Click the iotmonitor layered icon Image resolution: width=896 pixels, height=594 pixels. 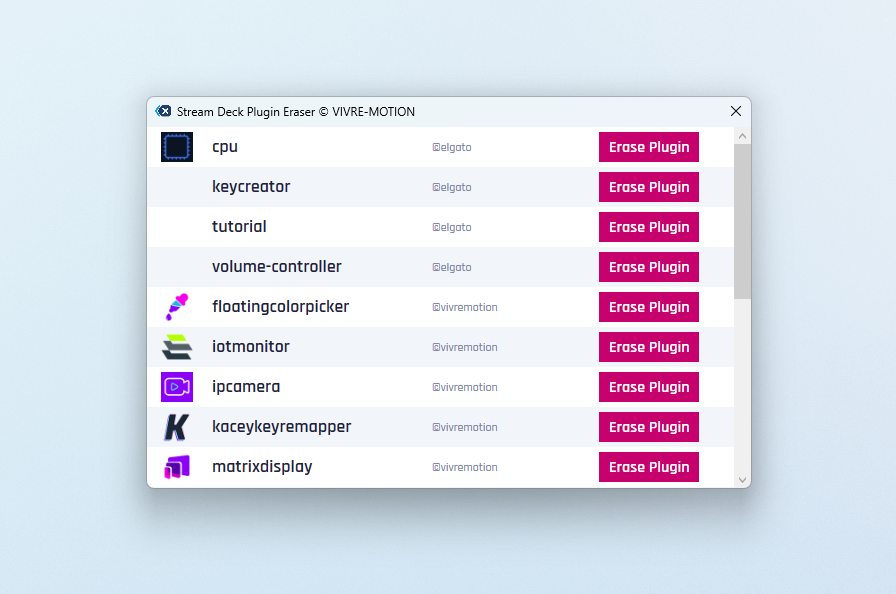[177, 347]
